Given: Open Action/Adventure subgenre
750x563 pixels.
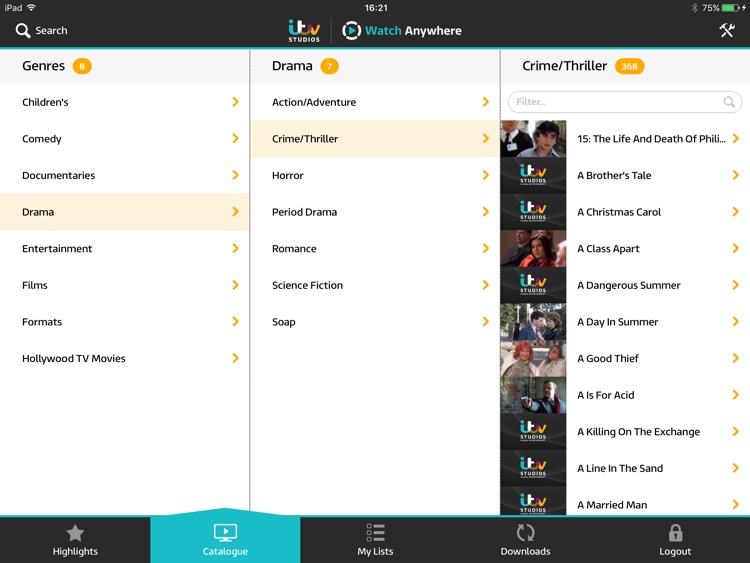Looking at the screenshot, I should click(x=375, y=102).
